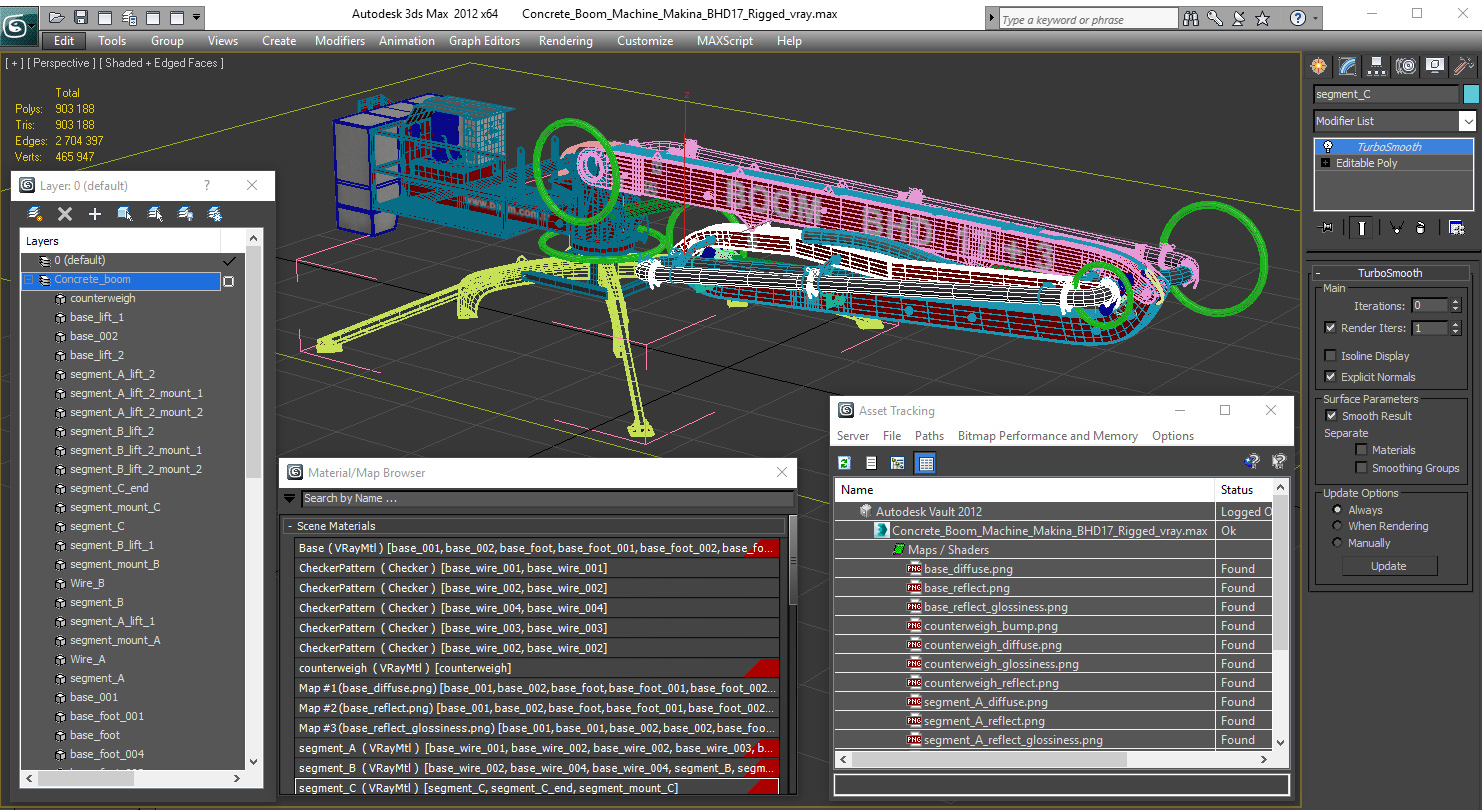
Task: Click Make Unique icon below modifier stack
Action: click(1397, 228)
